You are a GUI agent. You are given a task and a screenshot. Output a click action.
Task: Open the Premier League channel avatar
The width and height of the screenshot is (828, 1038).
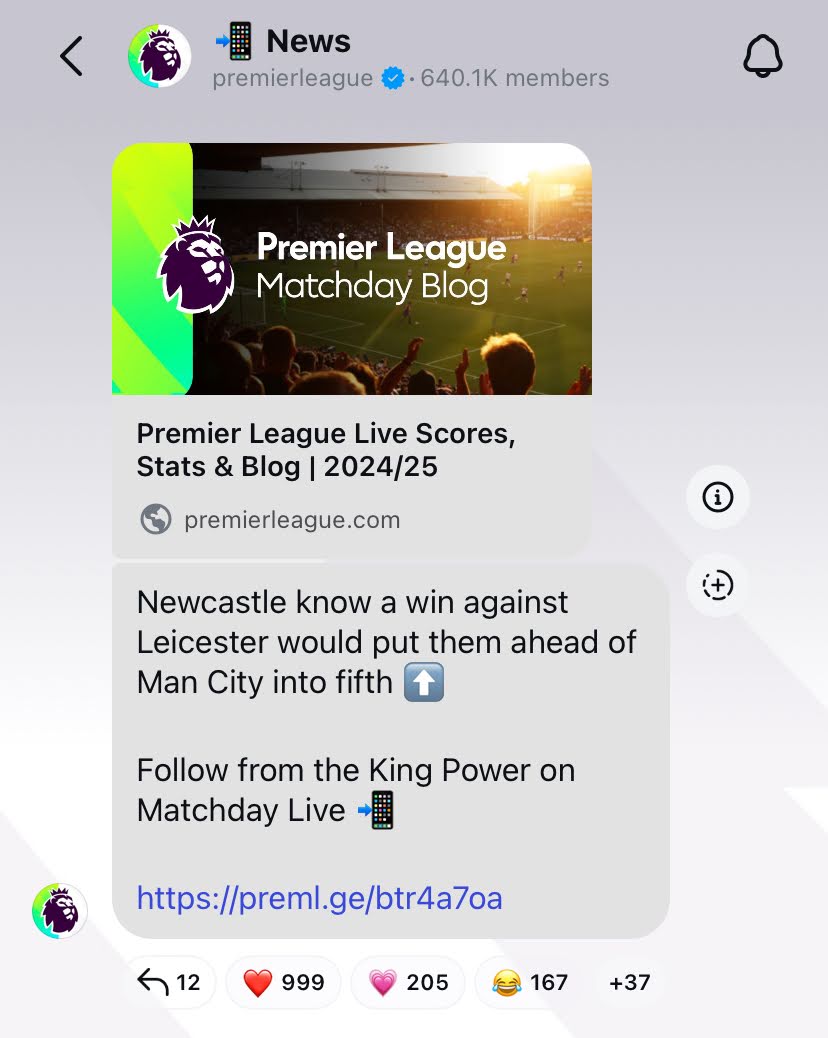click(x=160, y=56)
